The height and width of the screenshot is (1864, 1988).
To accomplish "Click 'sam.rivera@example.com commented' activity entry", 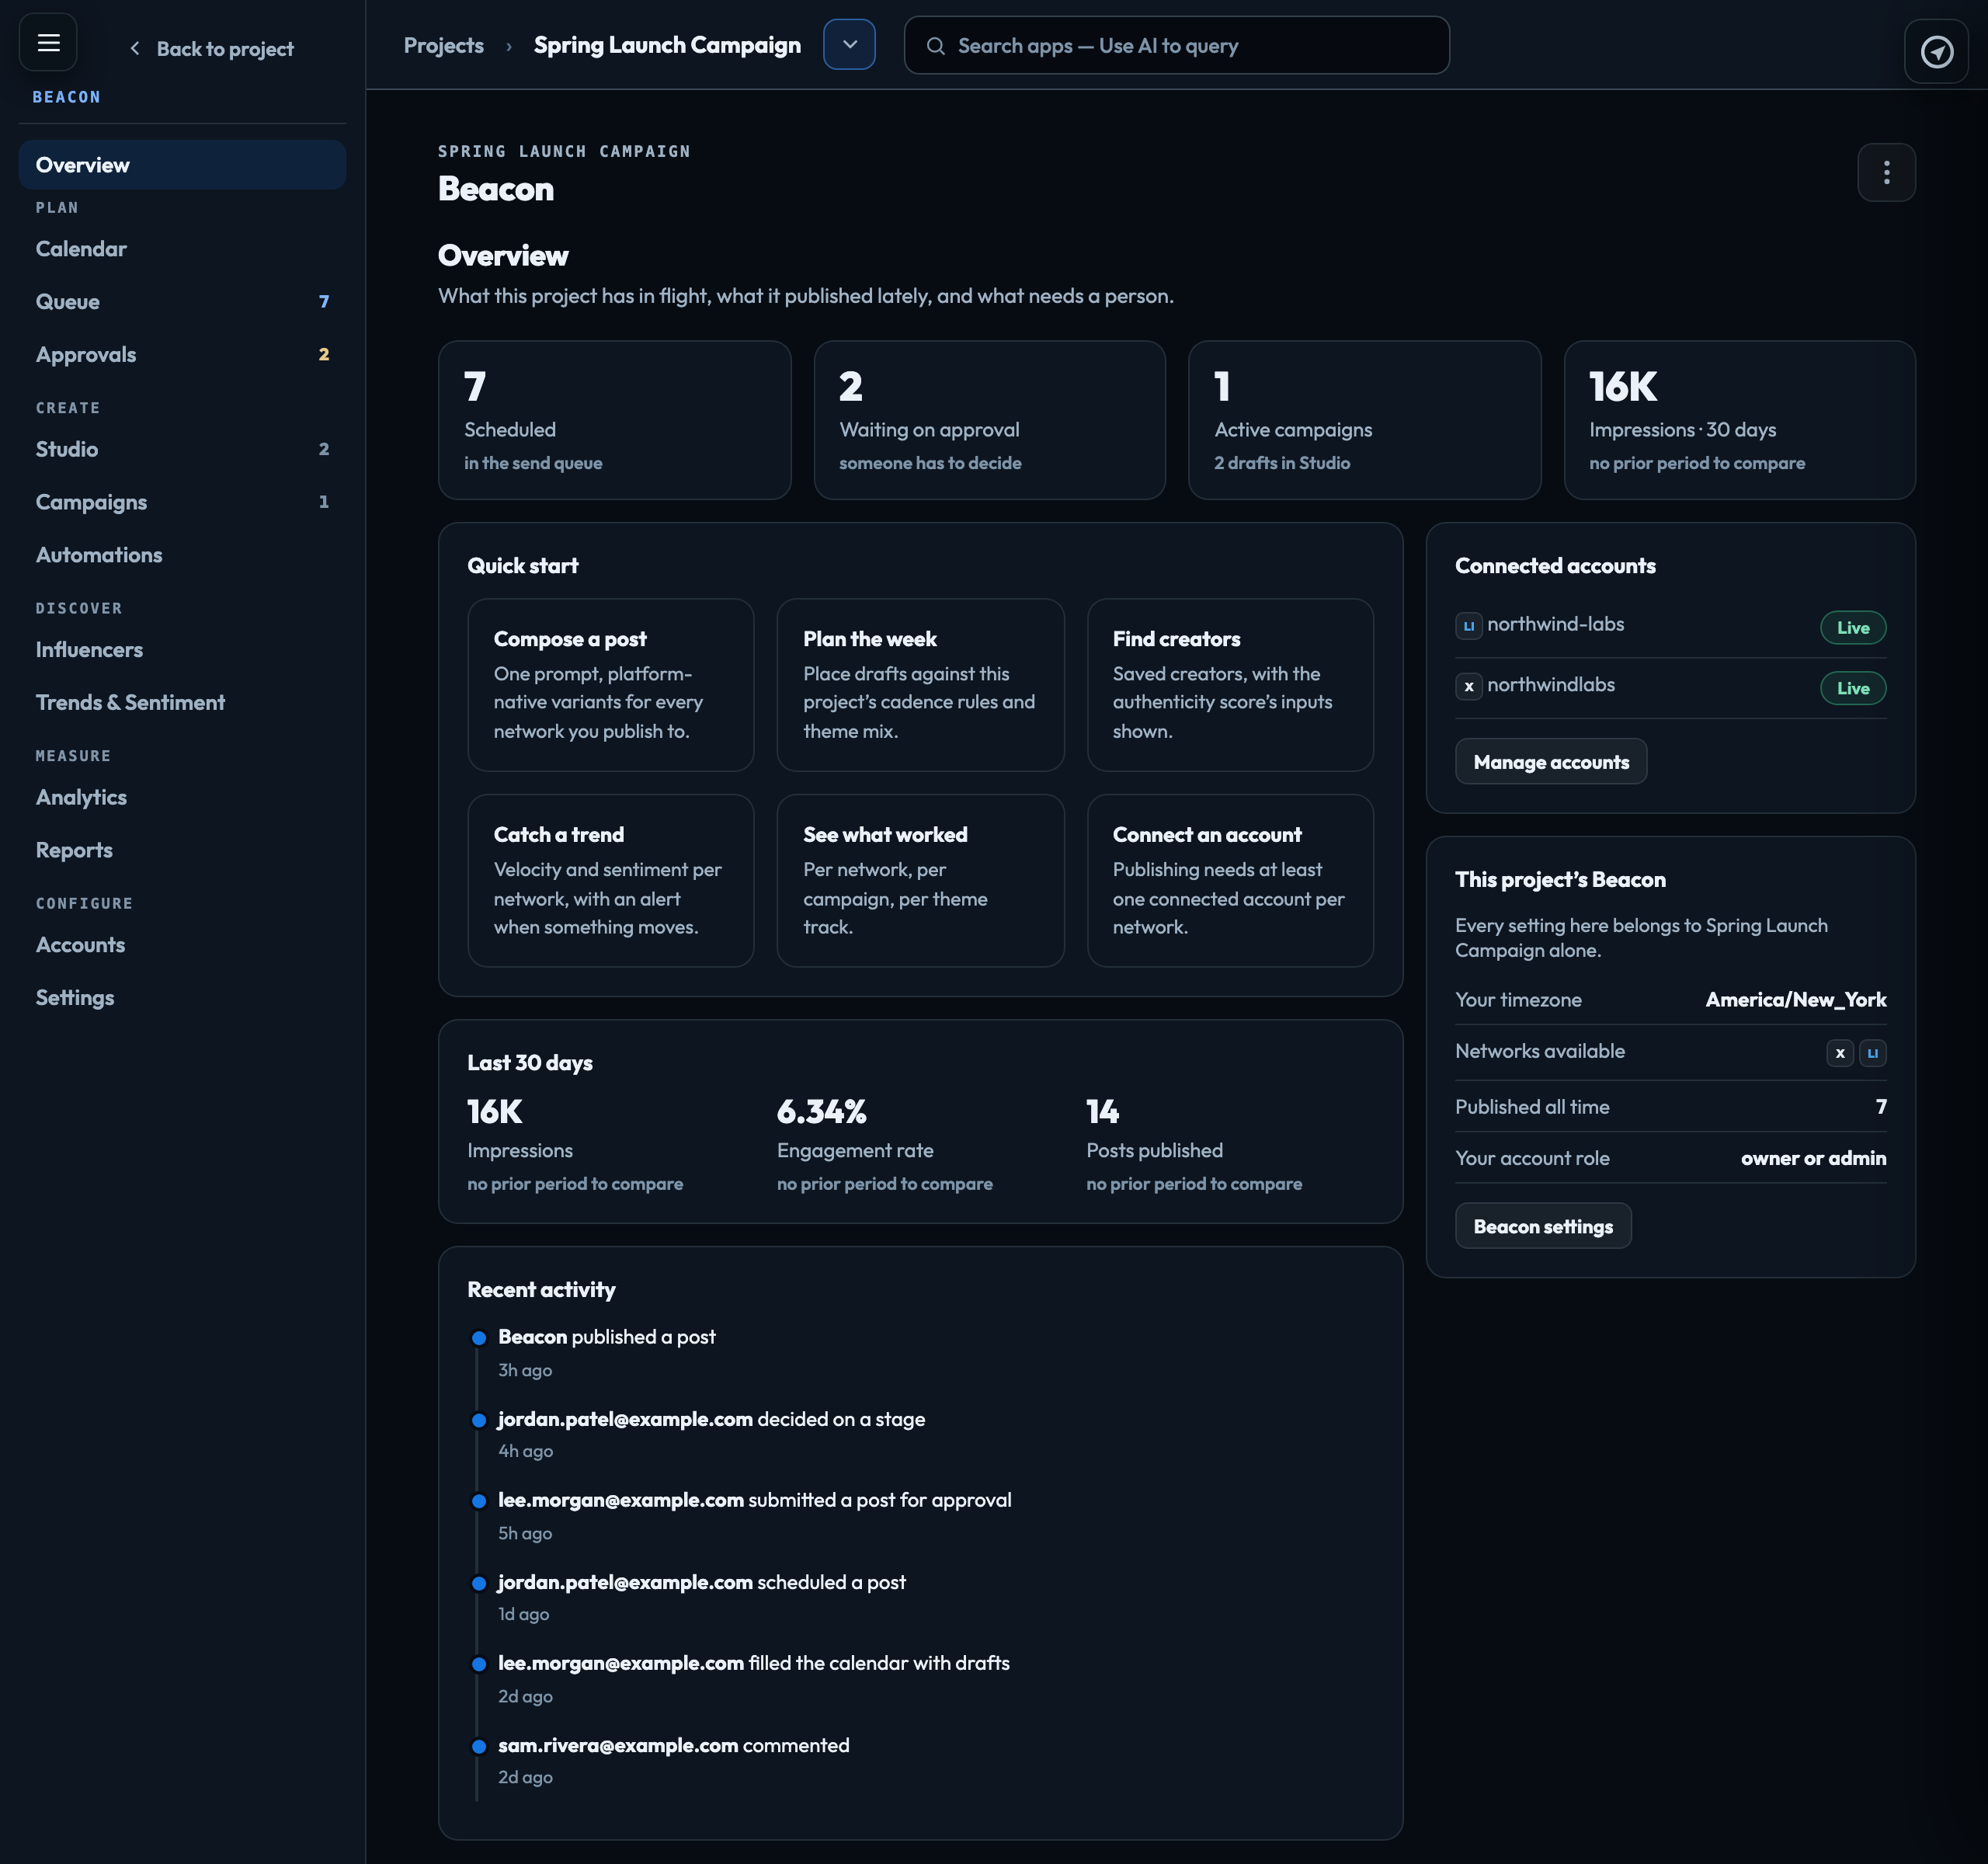I will (x=673, y=1745).
